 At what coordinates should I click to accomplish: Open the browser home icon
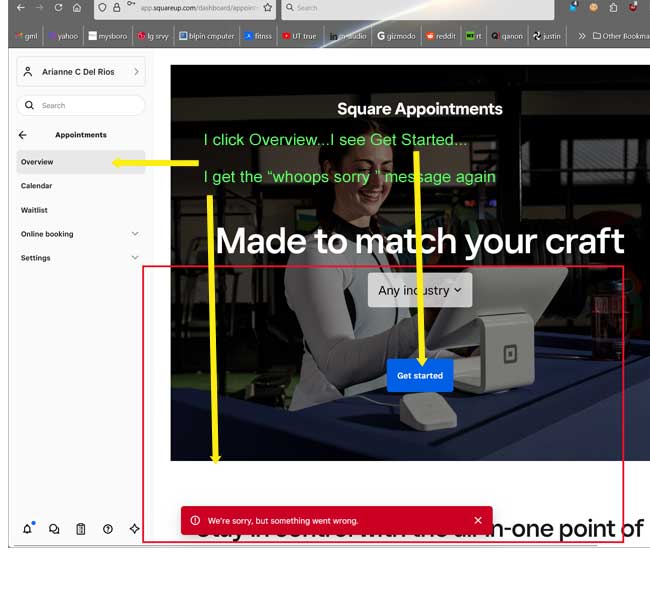click(77, 7)
